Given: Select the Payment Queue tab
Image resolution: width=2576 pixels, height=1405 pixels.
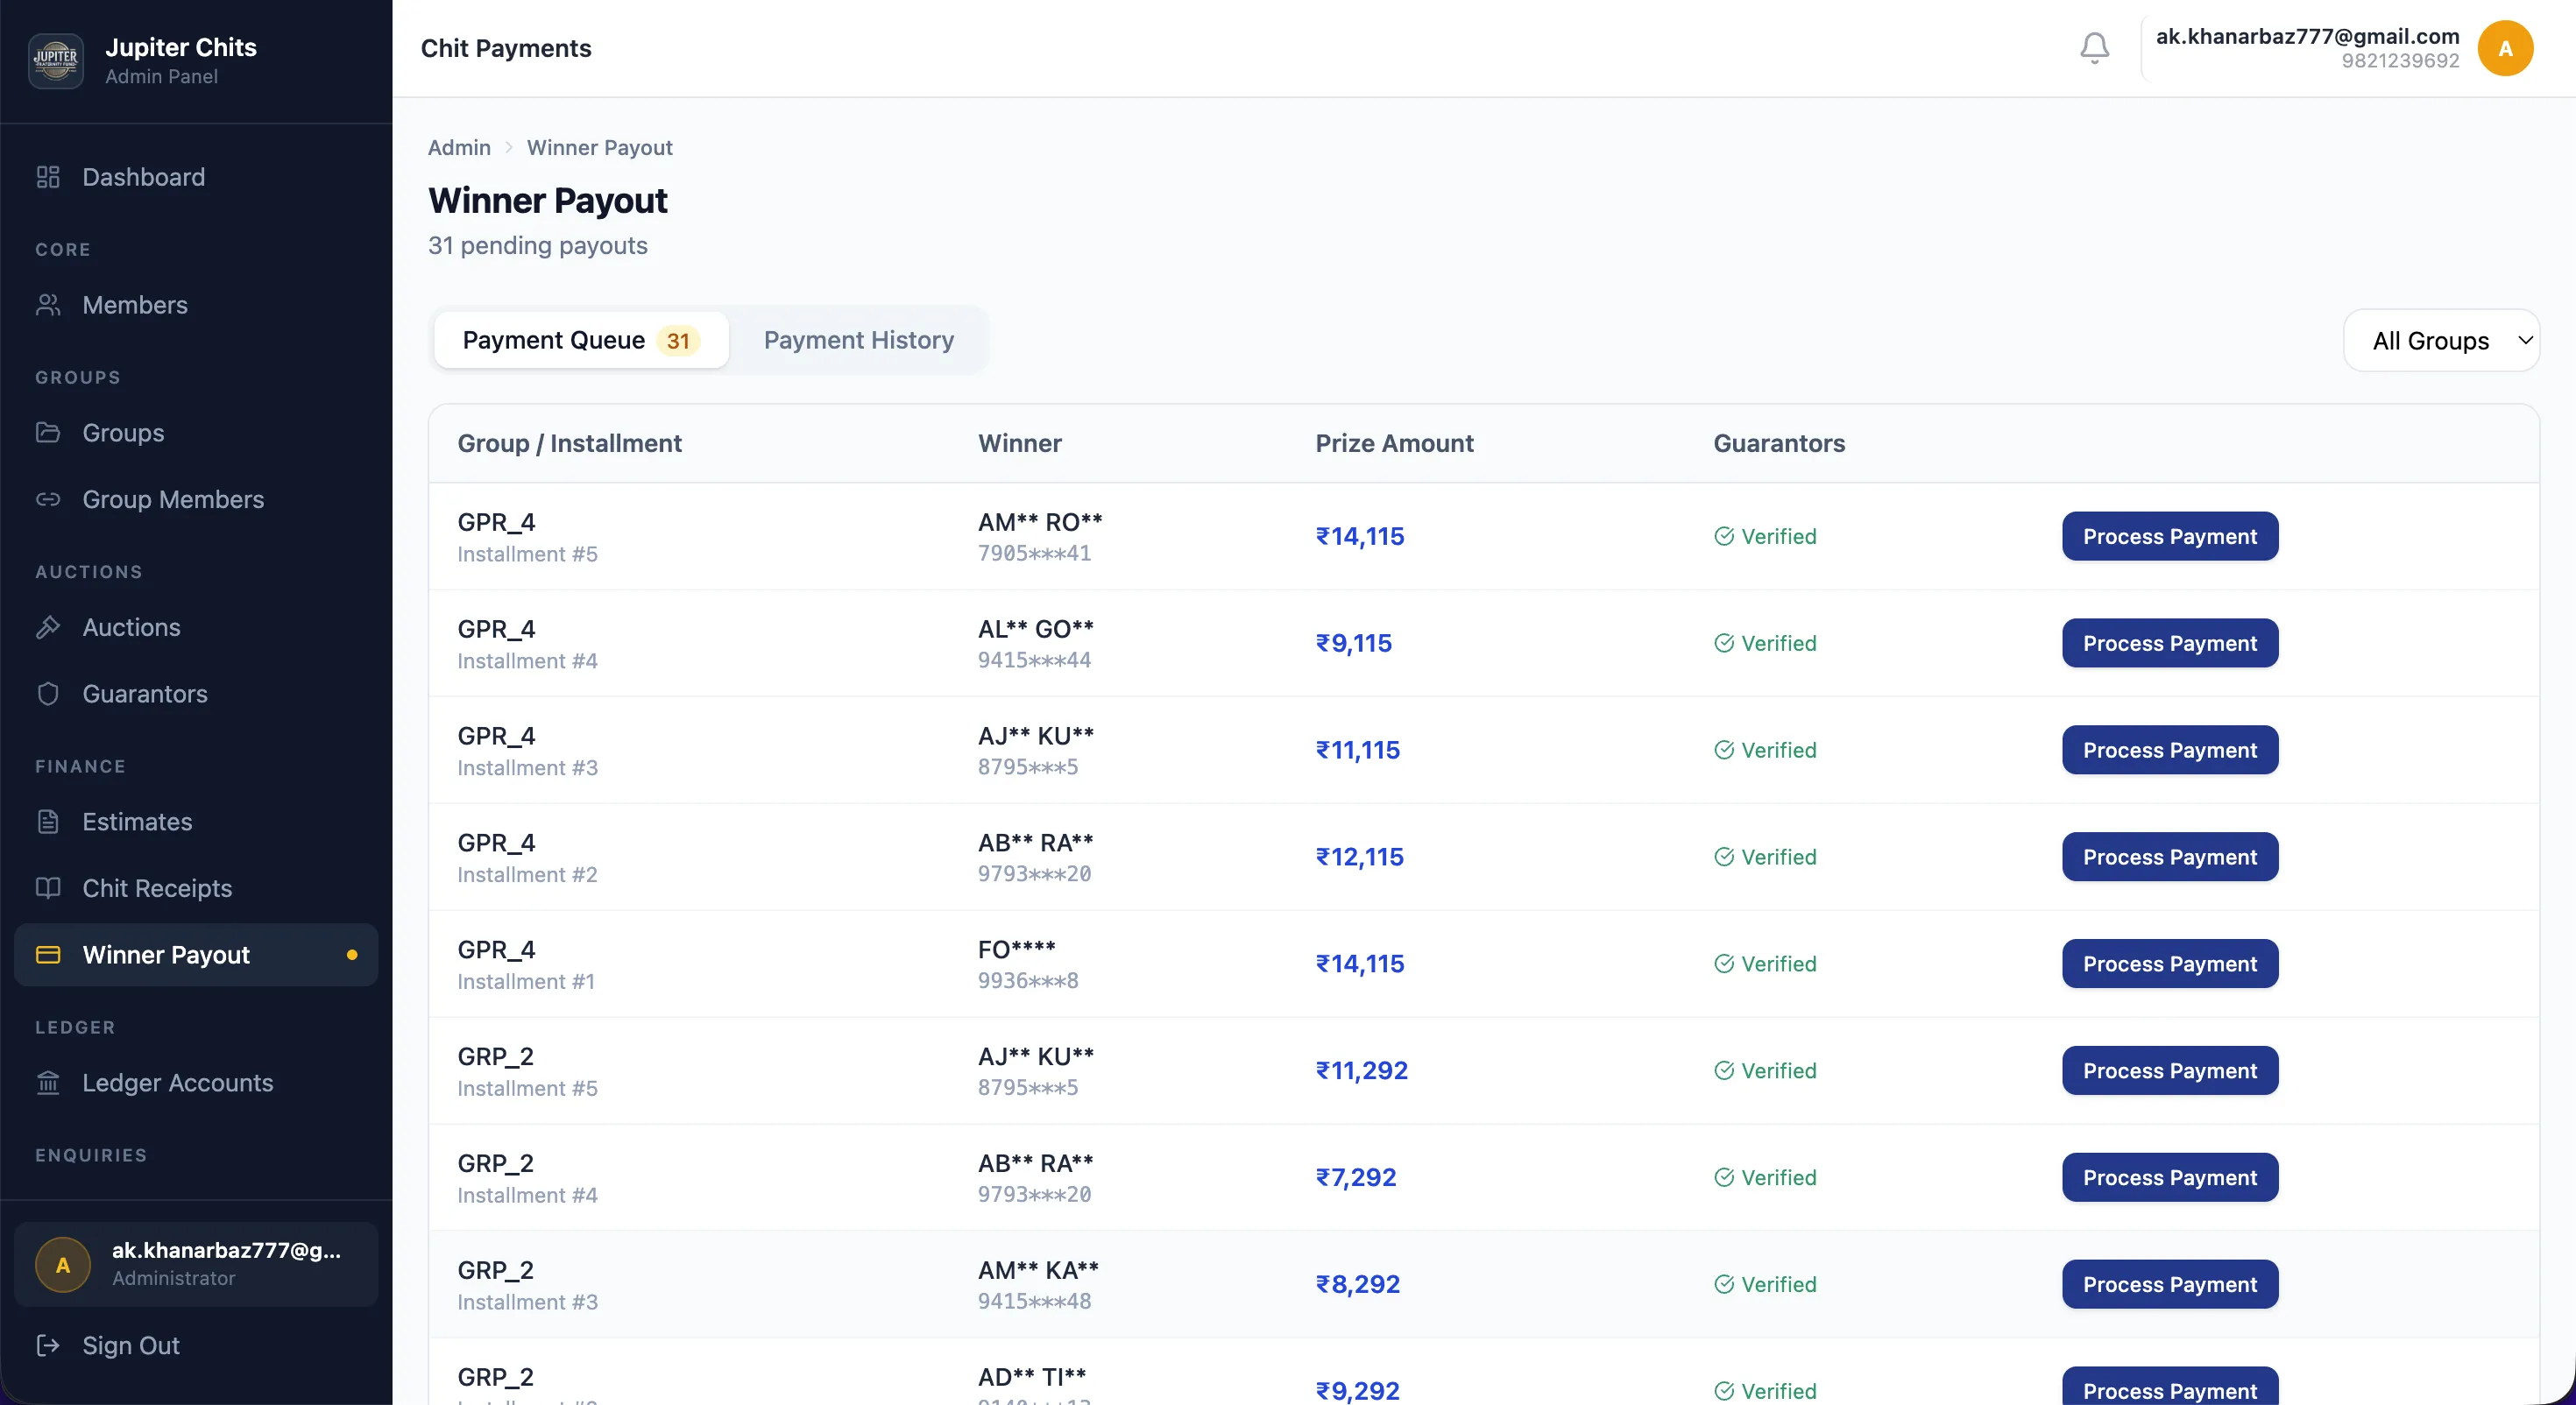Looking at the screenshot, I should (x=580, y=340).
